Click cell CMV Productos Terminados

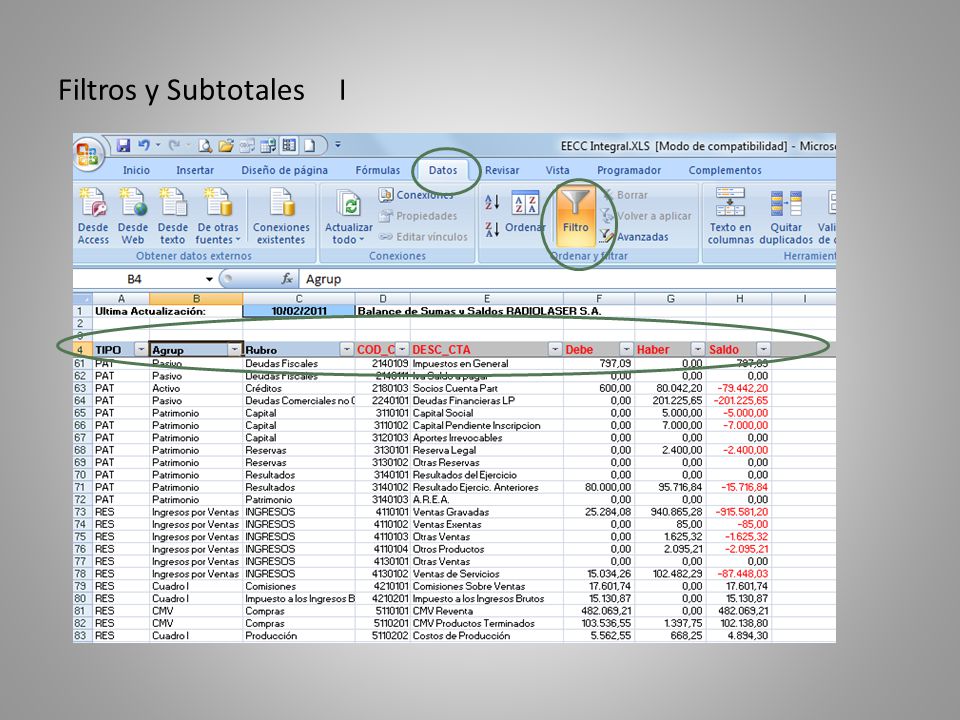click(x=487, y=623)
